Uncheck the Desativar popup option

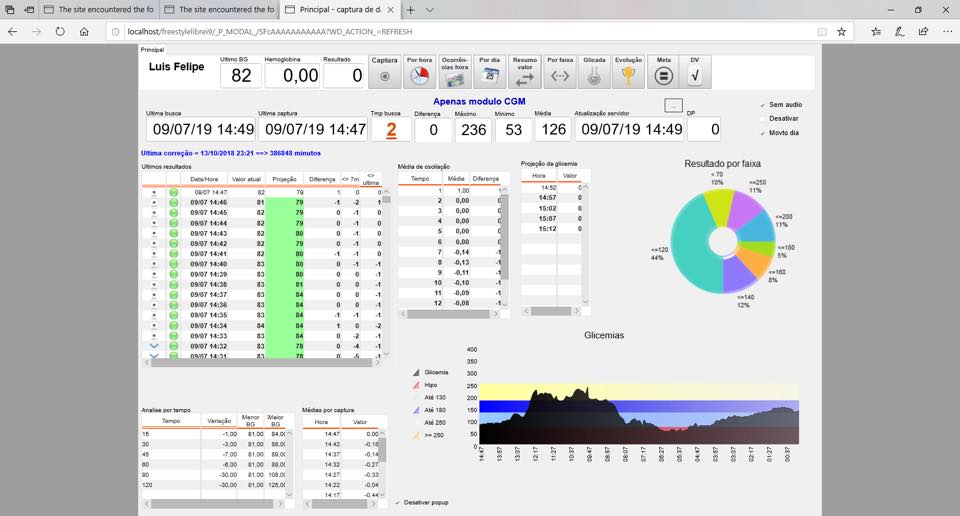397,503
